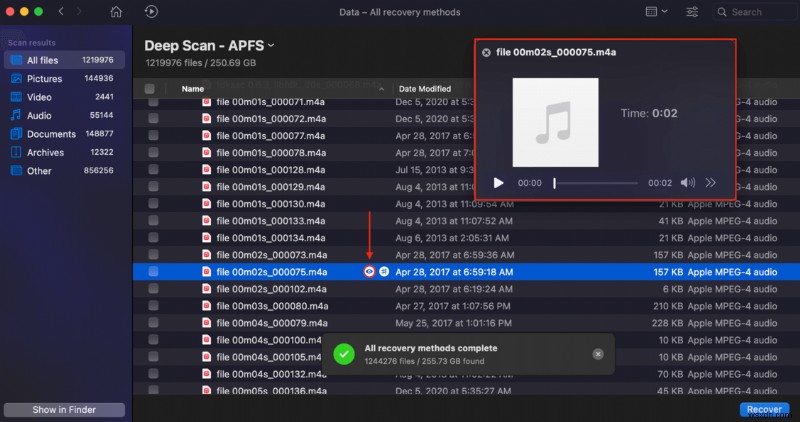This screenshot has height=422, width=800.
Task: Click the audio preview seek slider
Action: click(x=595, y=183)
